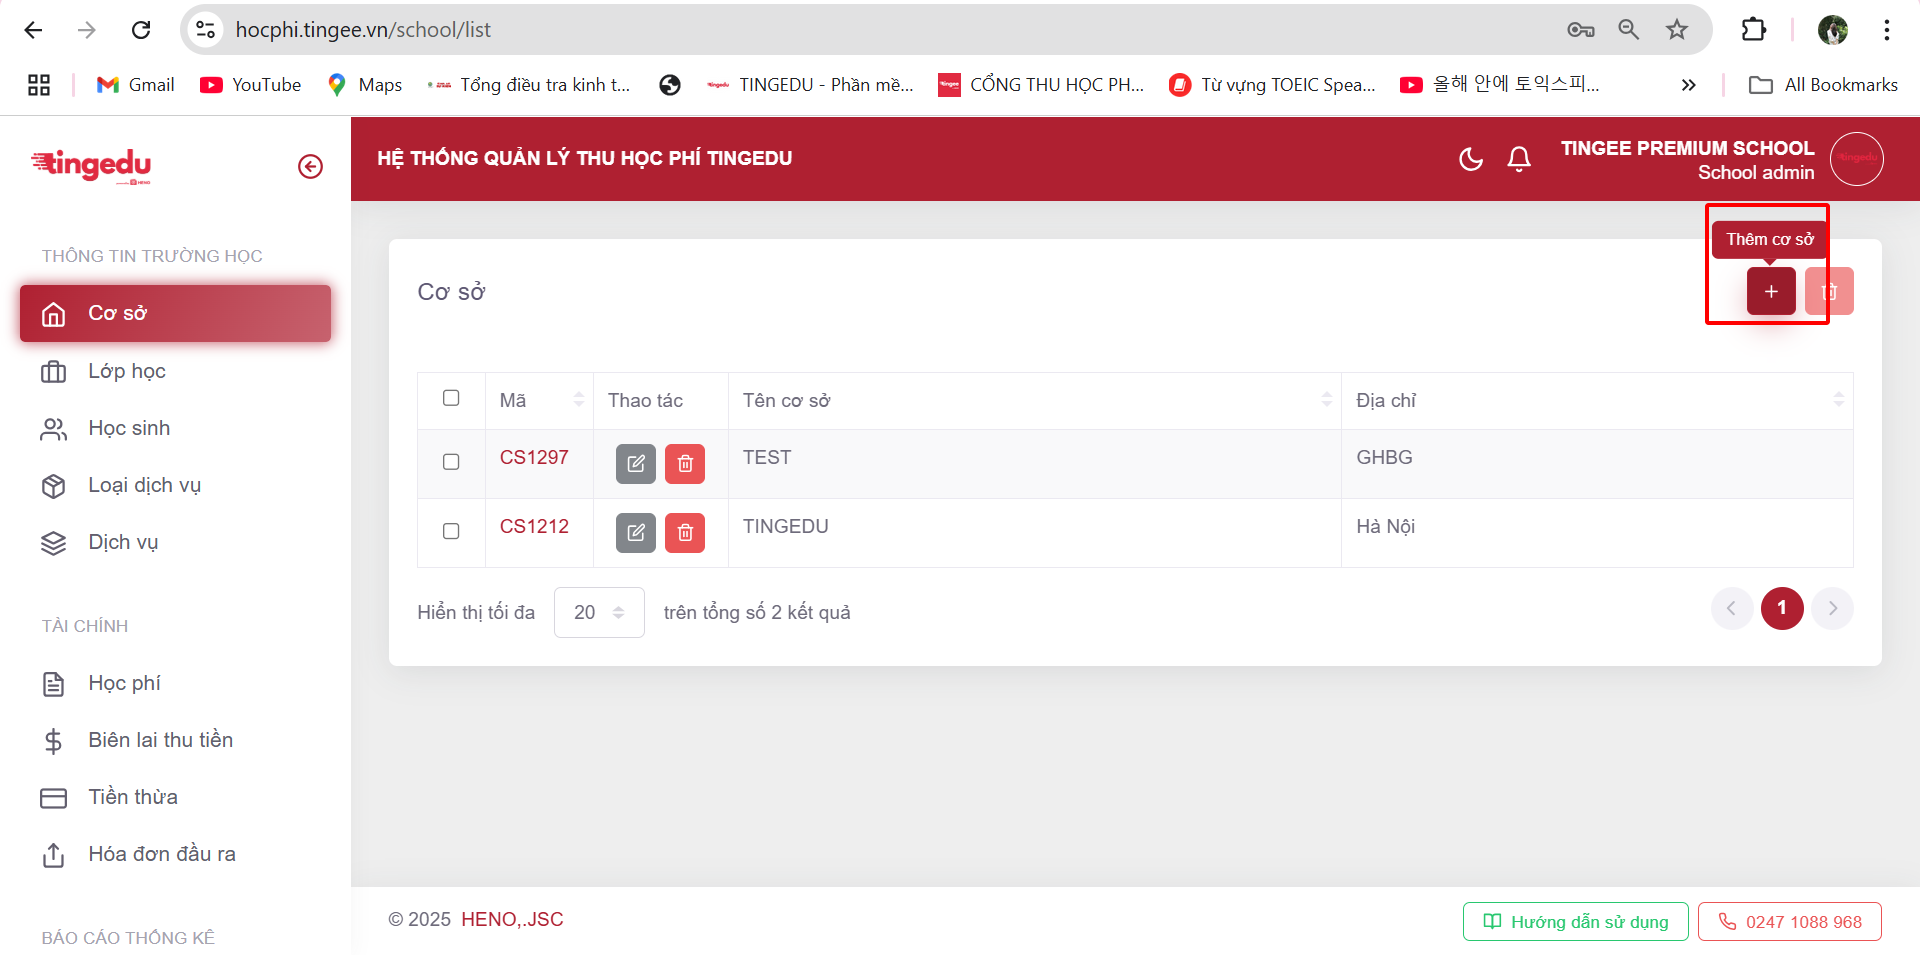Click the edit icon for row CS1297
Screen dimensions: 1920x955
click(635, 464)
